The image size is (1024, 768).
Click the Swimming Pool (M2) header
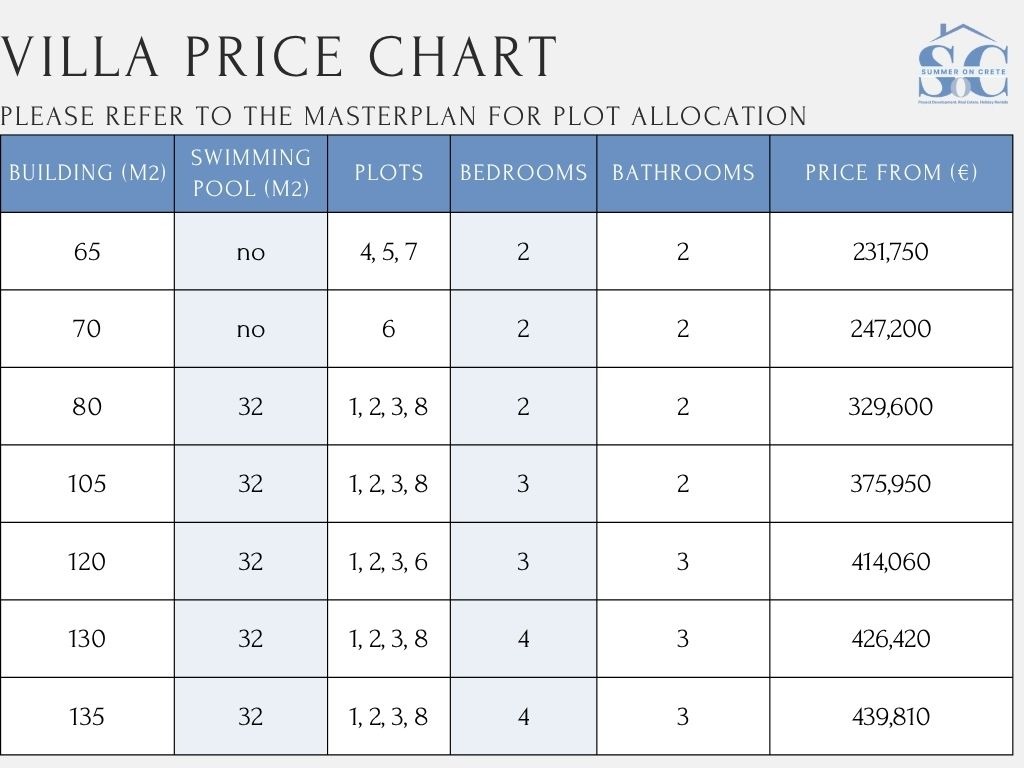coord(251,172)
